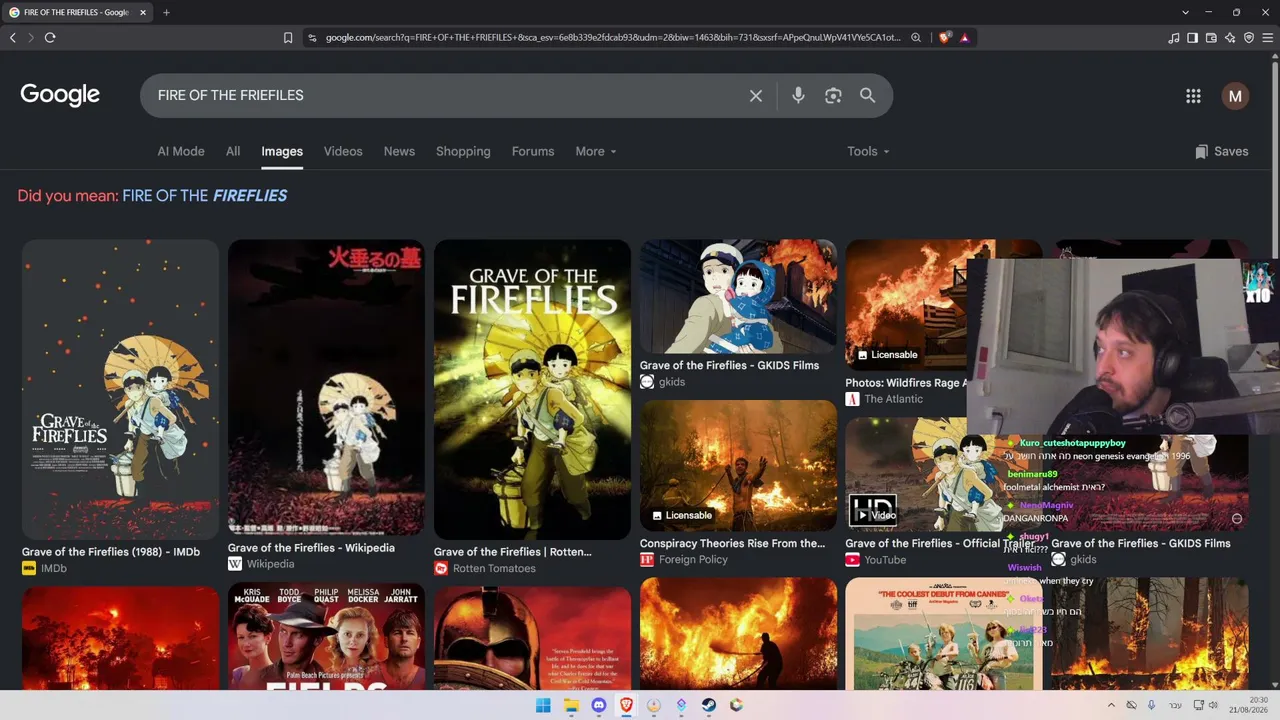
Task: Open Grave of the Fireflies (1988) - IMDb link
Action: point(111,552)
